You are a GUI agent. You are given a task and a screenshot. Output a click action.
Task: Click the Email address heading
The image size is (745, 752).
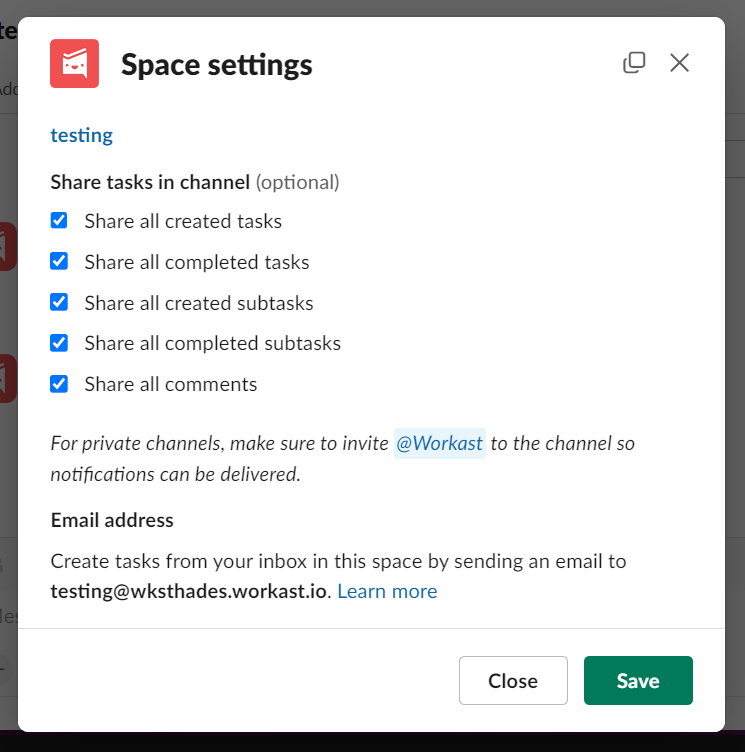[x=112, y=520]
